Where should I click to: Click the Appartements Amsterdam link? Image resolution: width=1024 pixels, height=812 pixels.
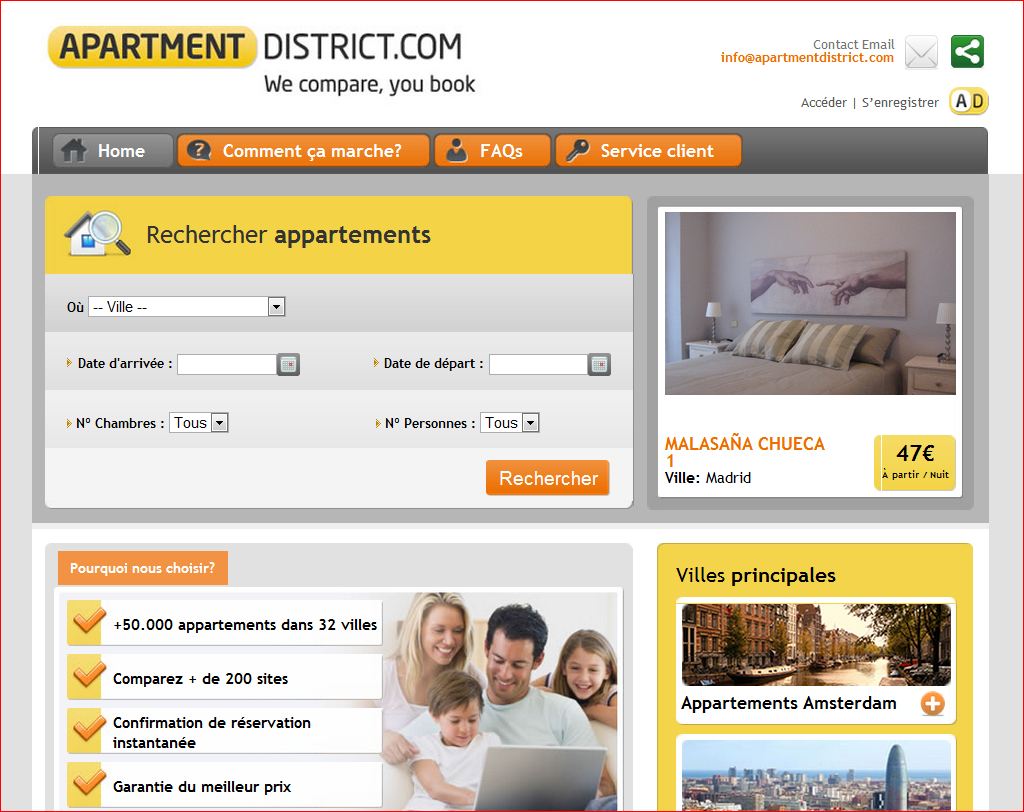click(788, 703)
